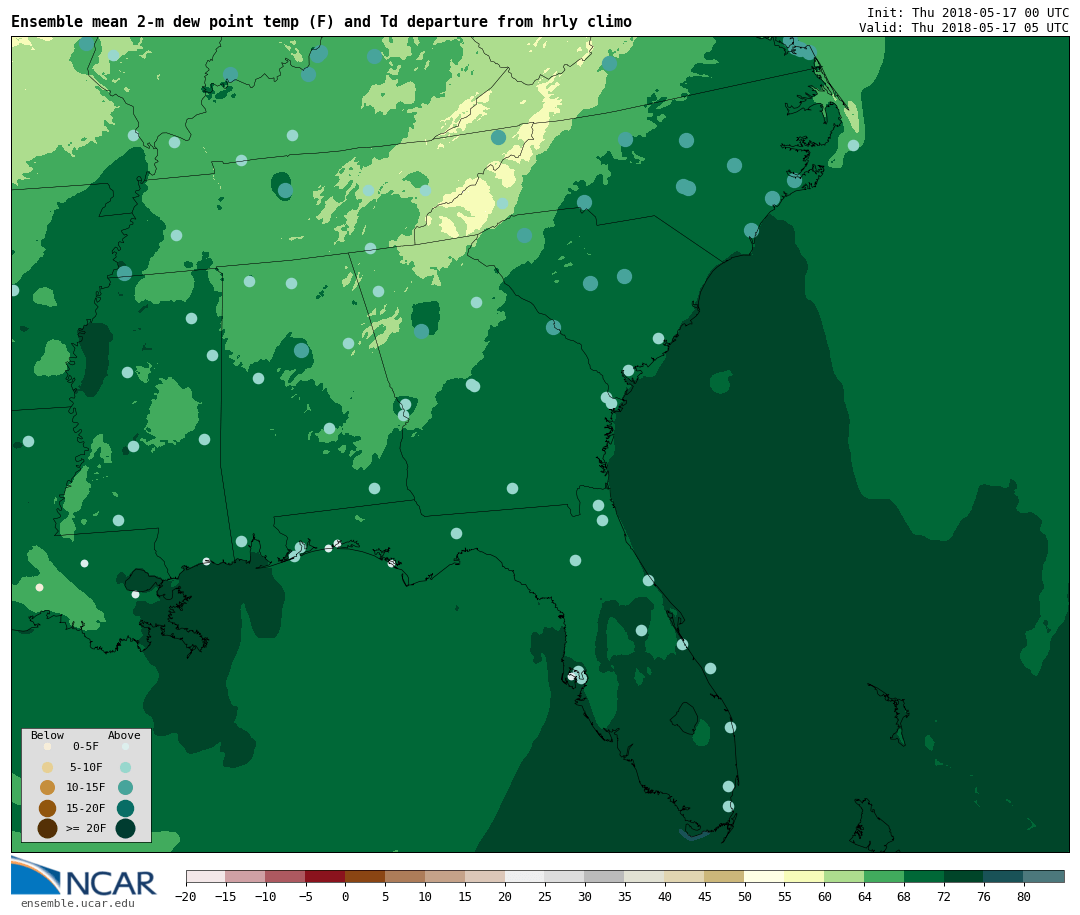
Task: Click the Init: Thu 2018-05-17 00 UTC line
Action: coord(968,12)
